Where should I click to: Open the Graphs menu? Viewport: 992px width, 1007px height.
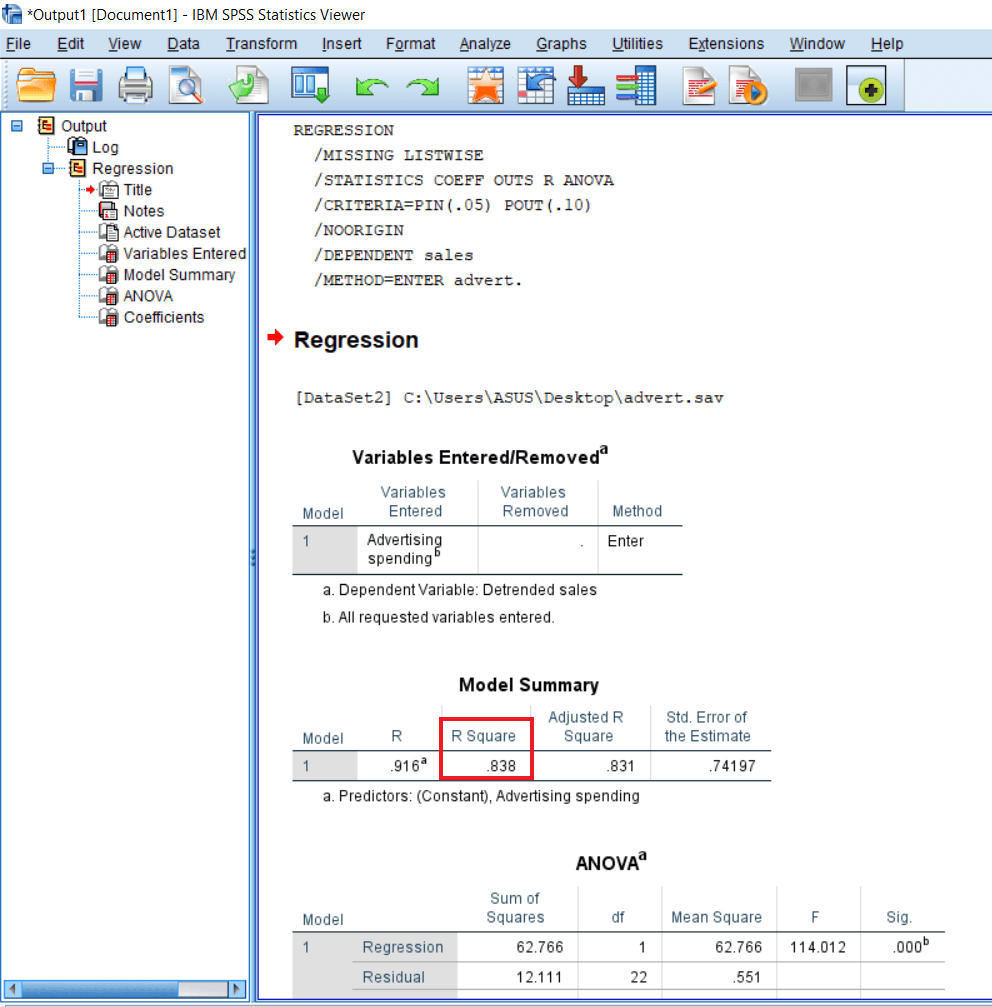[561, 44]
